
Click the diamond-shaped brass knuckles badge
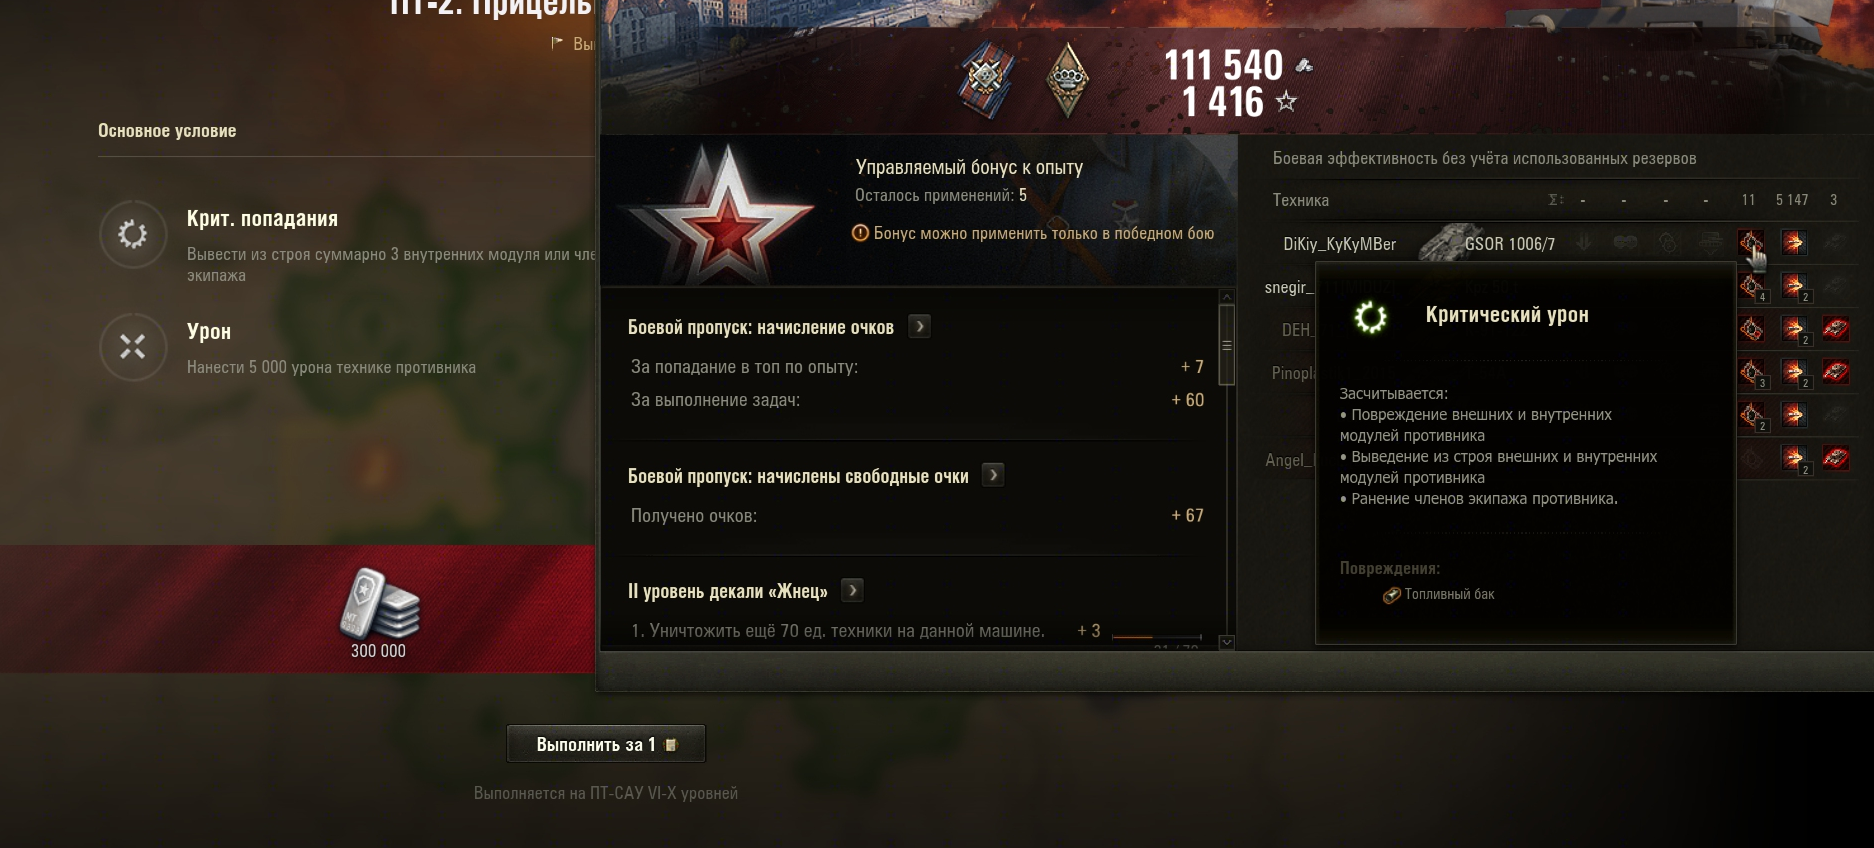1067,79
